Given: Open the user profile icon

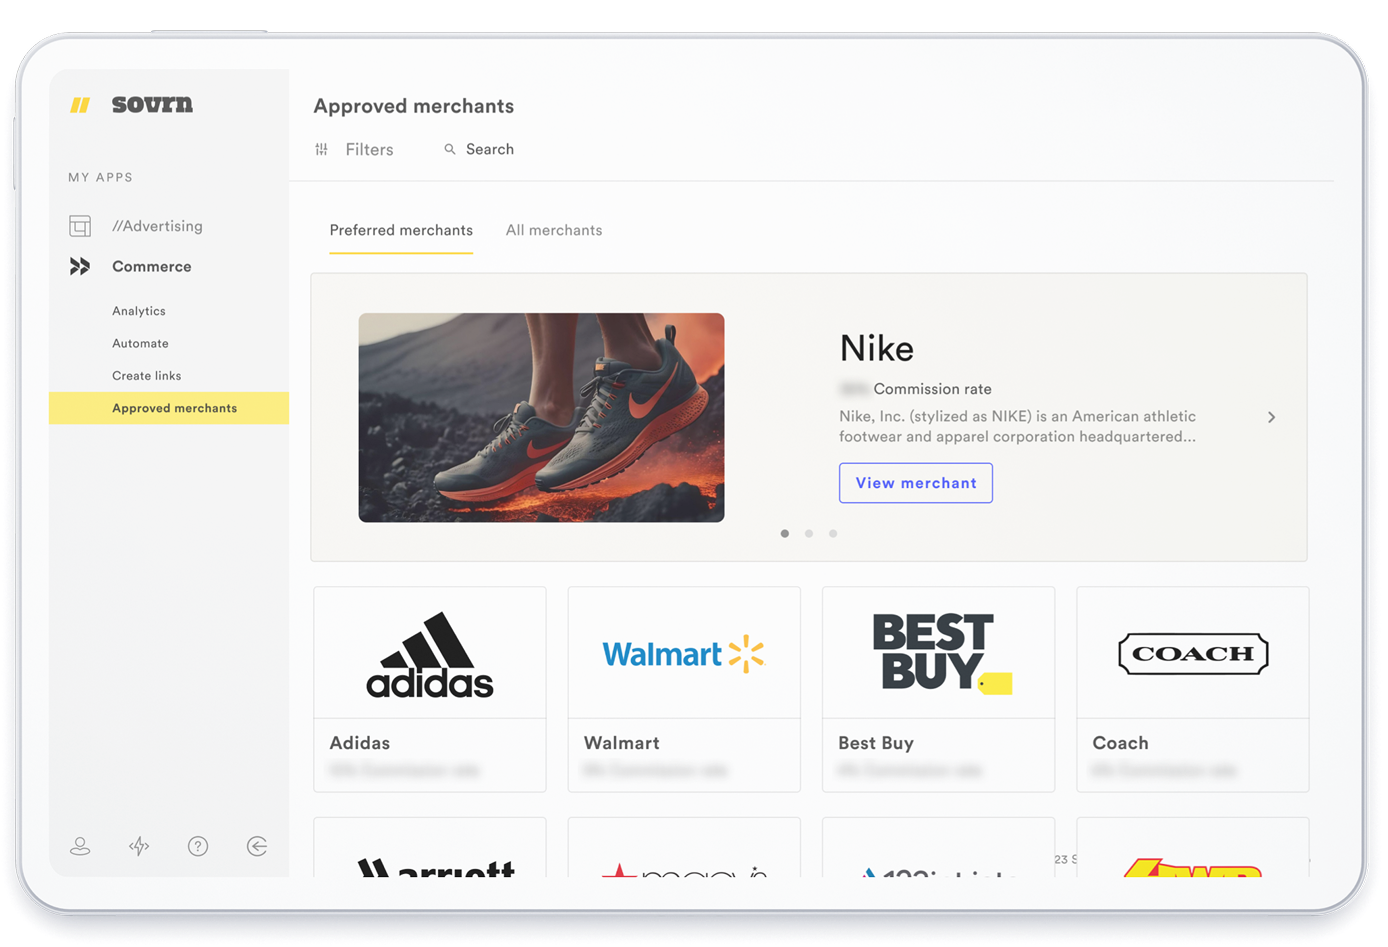Looking at the screenshot, I should pos(80,846).
